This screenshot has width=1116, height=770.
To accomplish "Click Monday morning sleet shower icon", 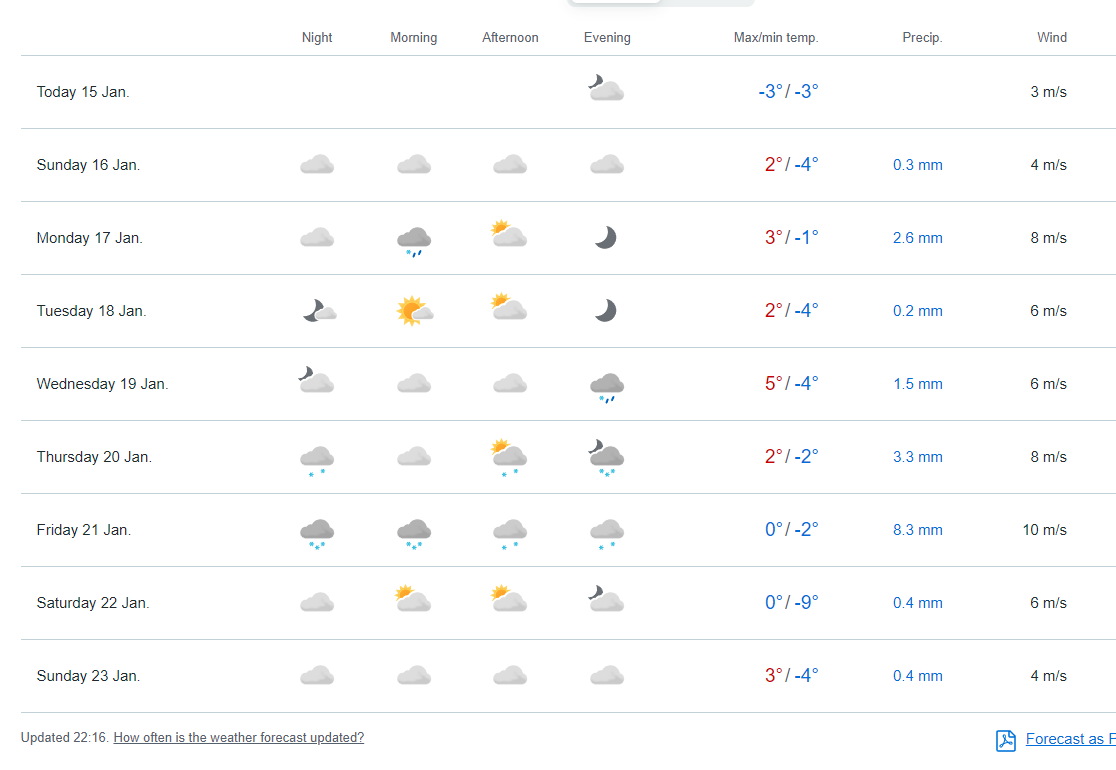I will [414, 240].
